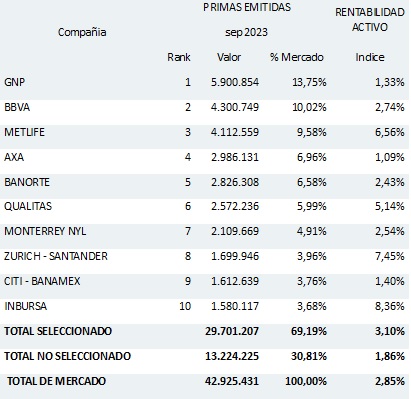
Task: Select the RENTABILIDAD ACTIVO header
Action: click(x=370, y=20)
